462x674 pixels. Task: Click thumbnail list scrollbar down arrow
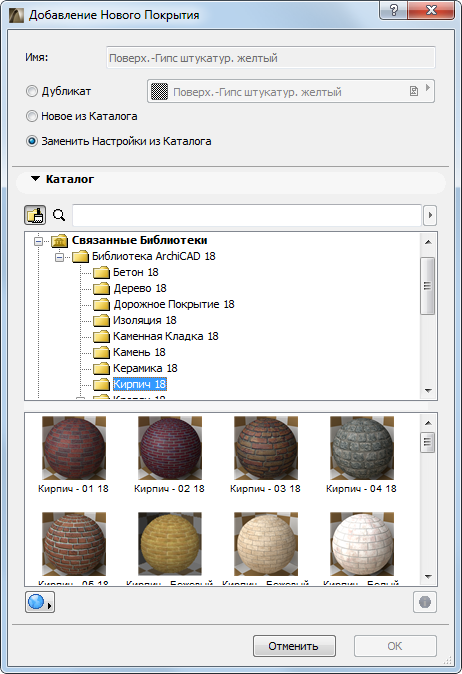click(x=428, y=576)
